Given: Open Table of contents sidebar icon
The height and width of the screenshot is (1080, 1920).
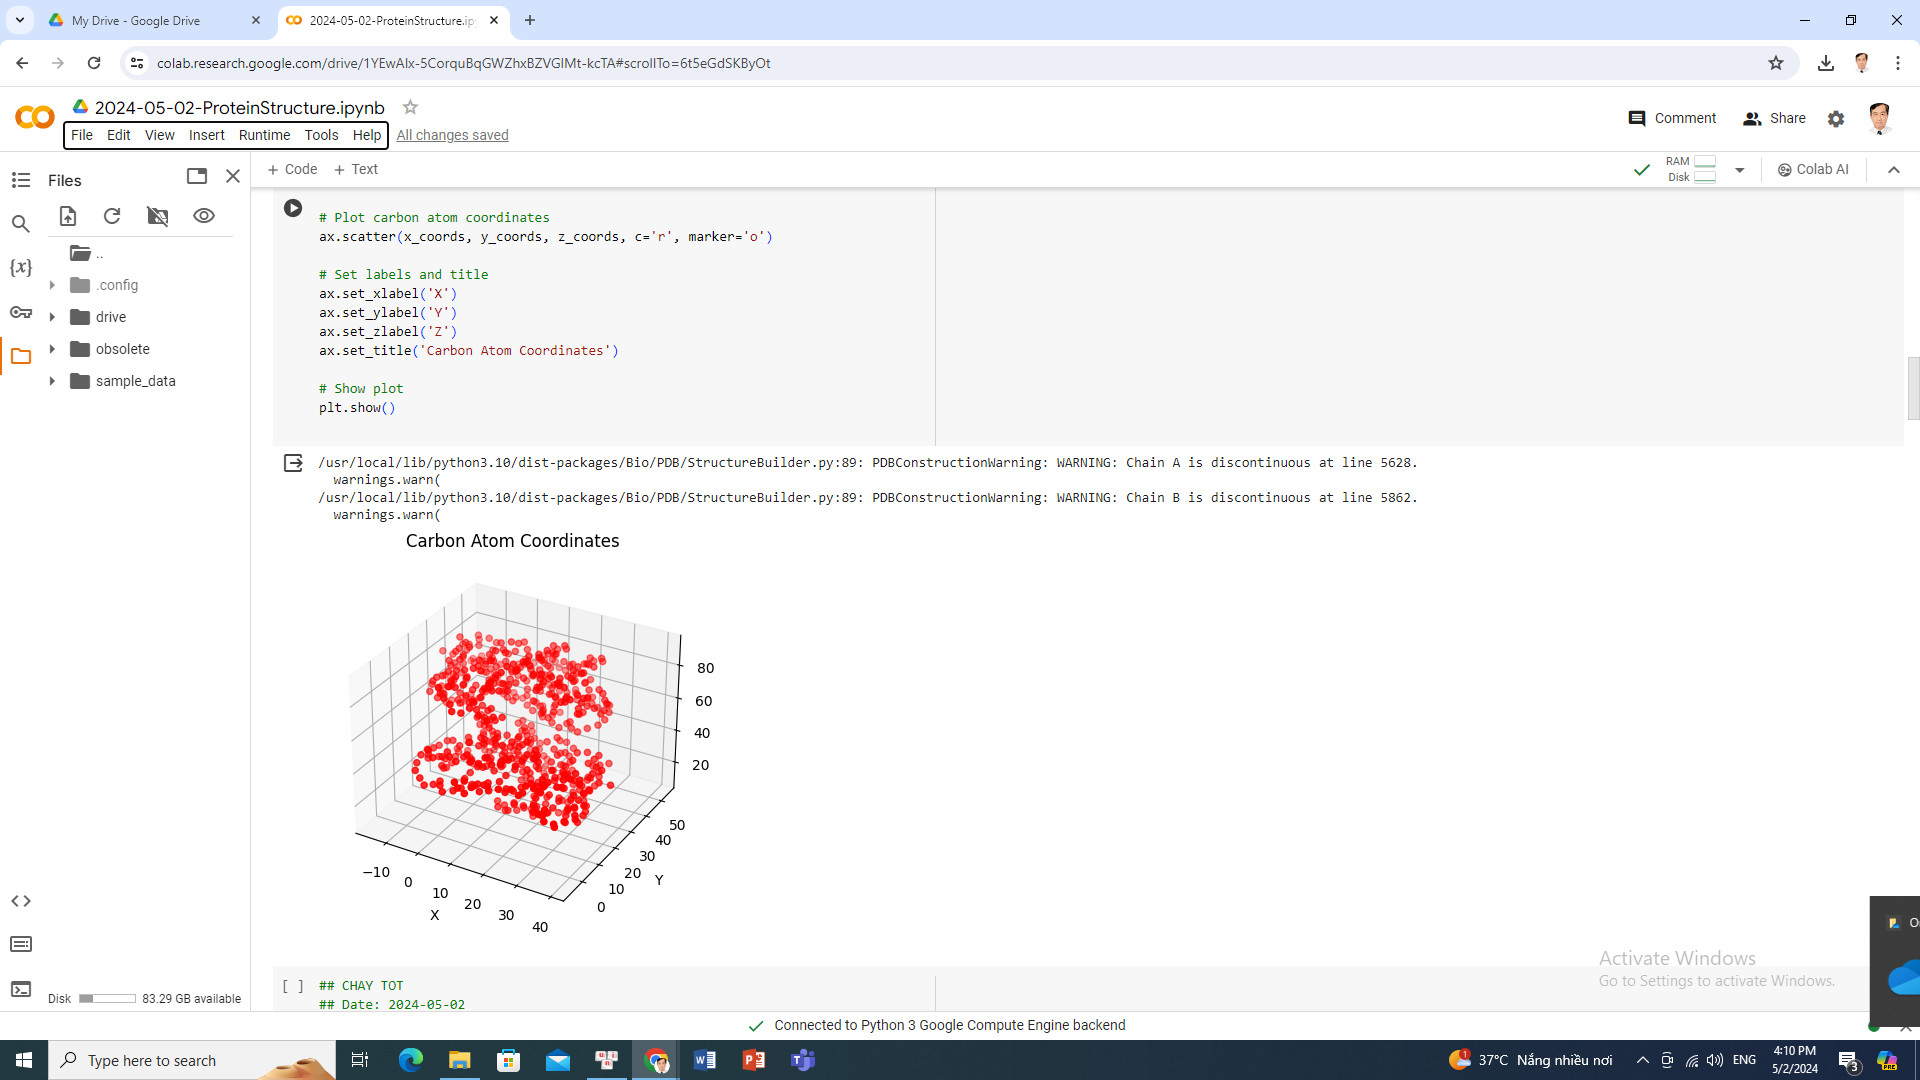Looking at the screenshot, I should point(21,180).
